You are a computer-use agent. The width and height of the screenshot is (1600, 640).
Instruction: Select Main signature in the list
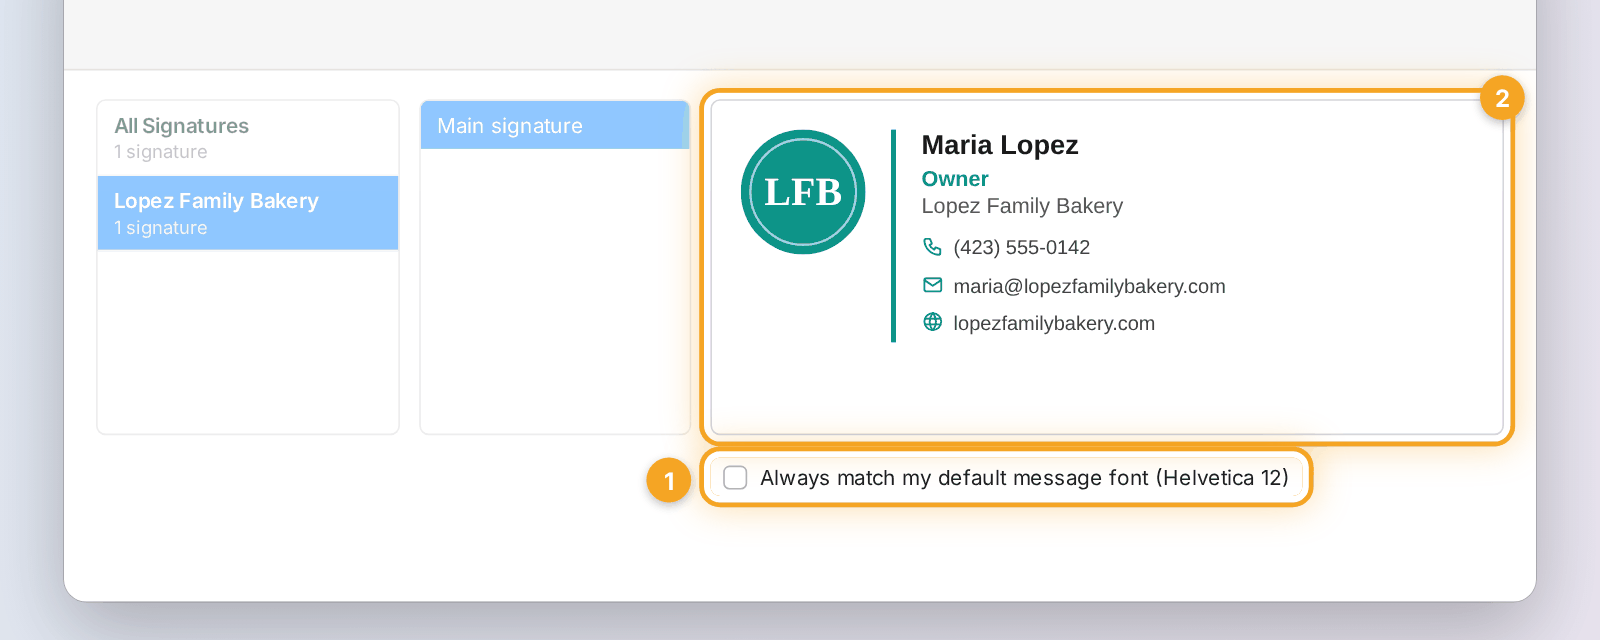(555, 125)
